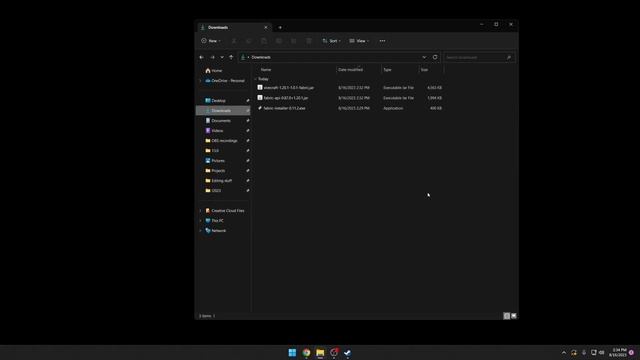Expand the This PC node

point(200,221)
